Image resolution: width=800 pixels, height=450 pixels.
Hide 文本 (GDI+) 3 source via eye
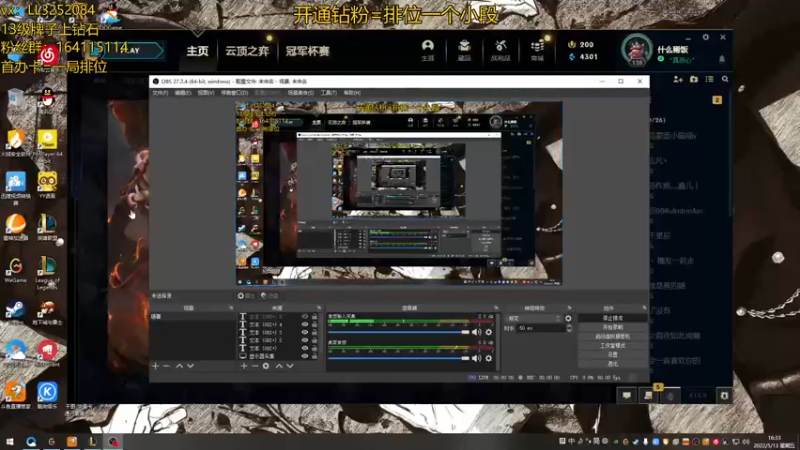pos(305,332)
